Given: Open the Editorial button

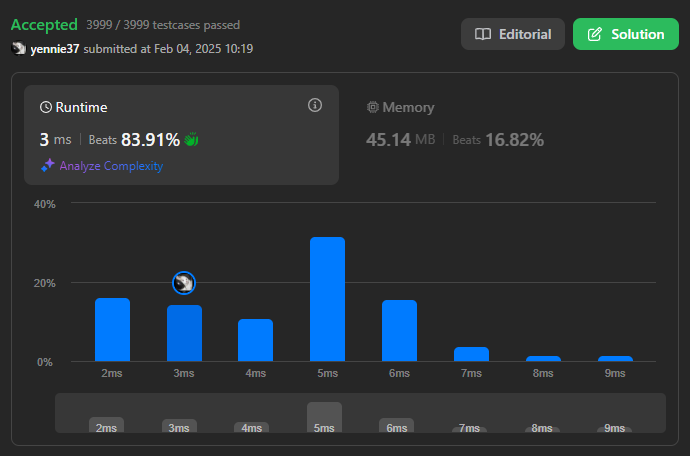Looking at the screenshot, I should 513,34.
